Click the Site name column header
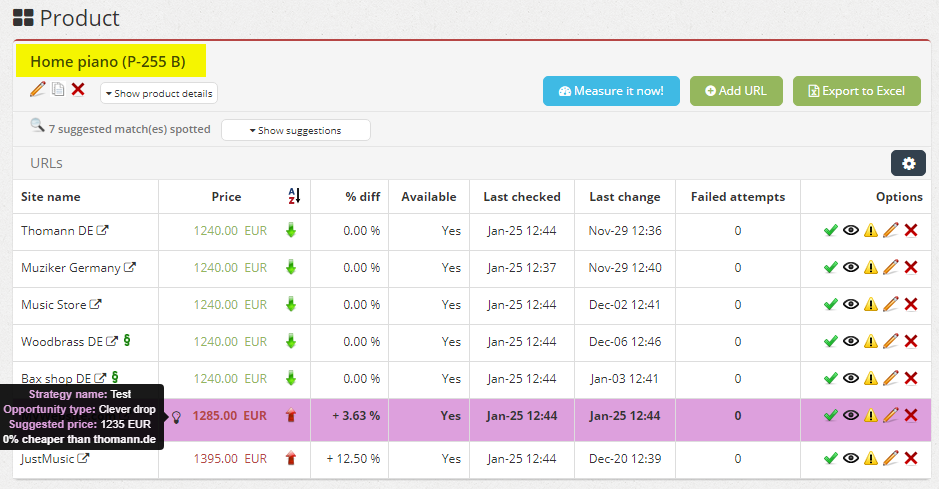The height and width of the screenshot is (489, 939). click(50, 197)
